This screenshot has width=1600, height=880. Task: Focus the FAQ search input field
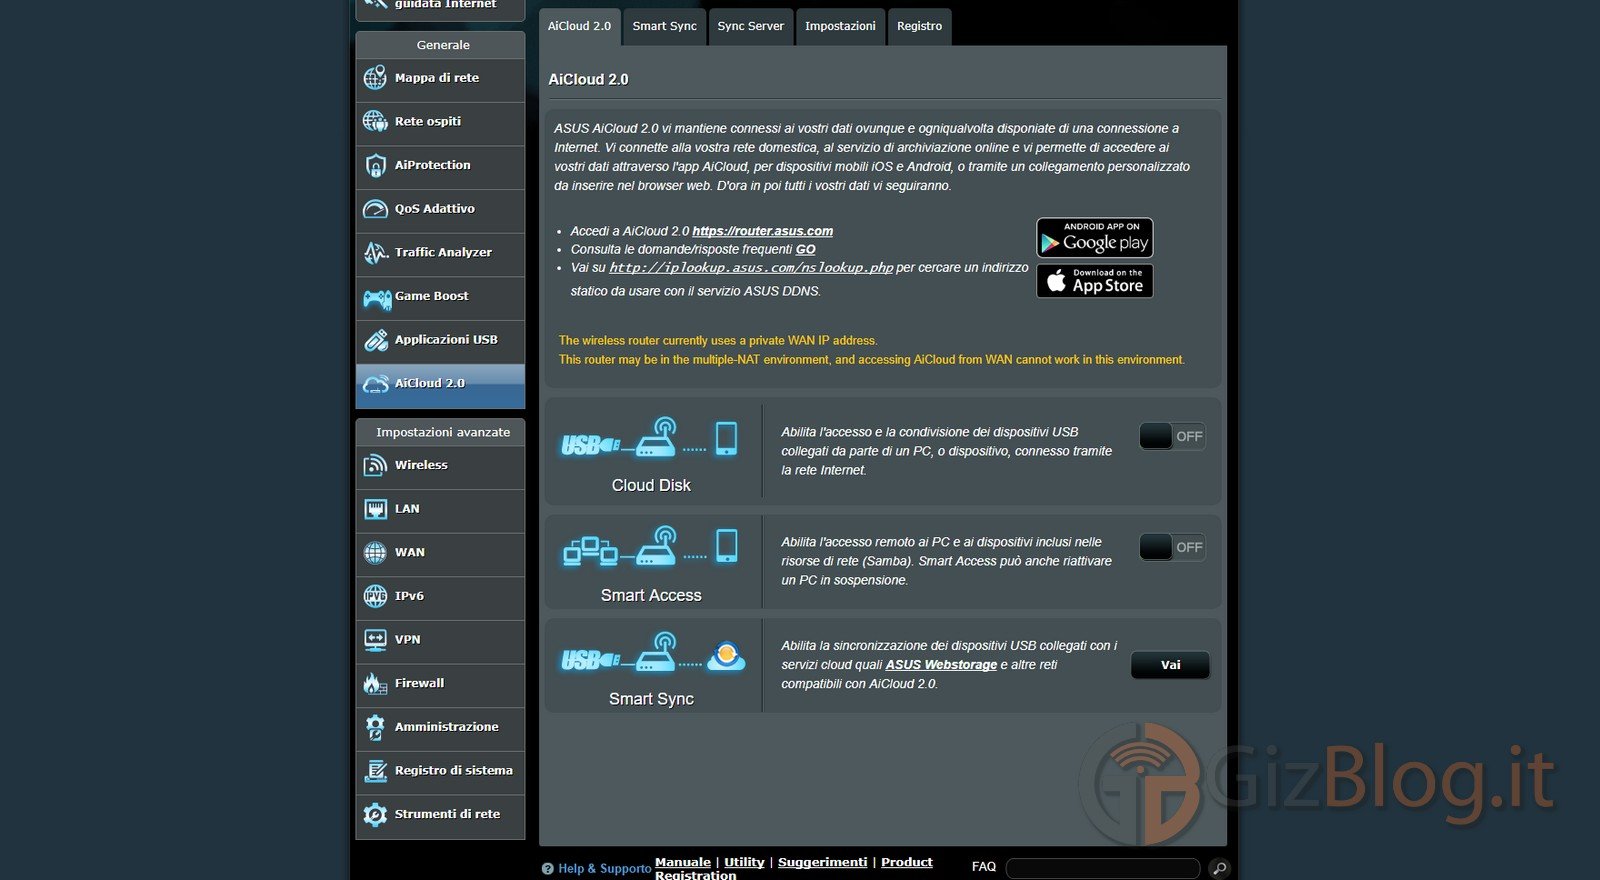(x=1102, y=868)
